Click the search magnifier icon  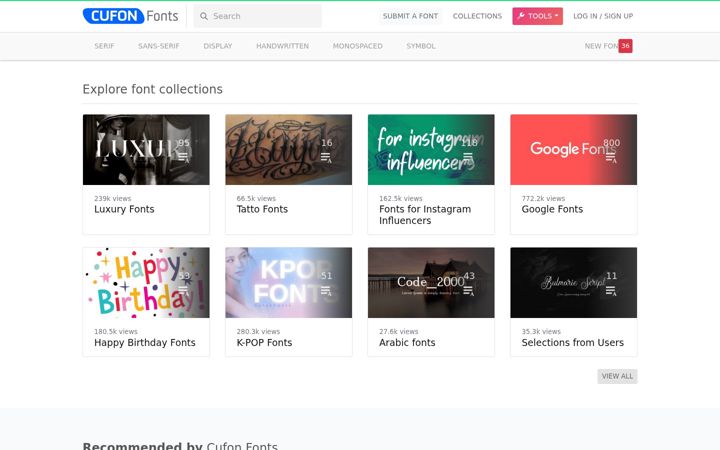point(204,16)
